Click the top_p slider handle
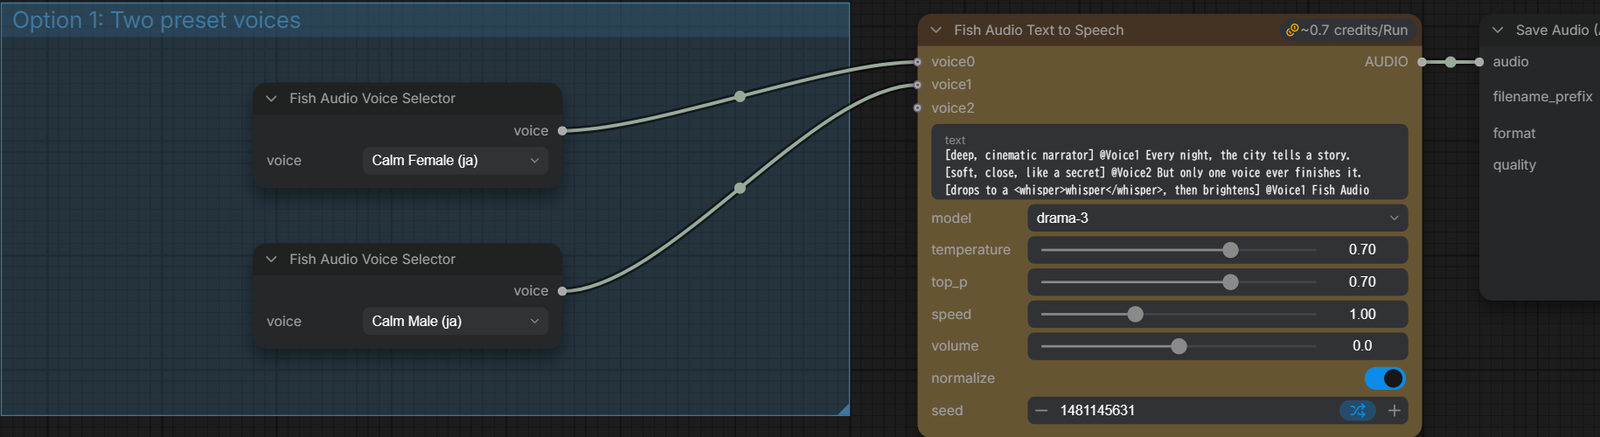The image size is (1600, 437). pyautogui.click(x=1230, y=282)
